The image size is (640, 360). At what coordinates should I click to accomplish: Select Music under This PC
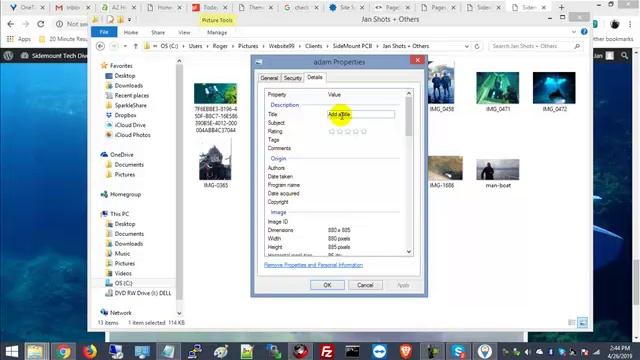tap(122, 253)
